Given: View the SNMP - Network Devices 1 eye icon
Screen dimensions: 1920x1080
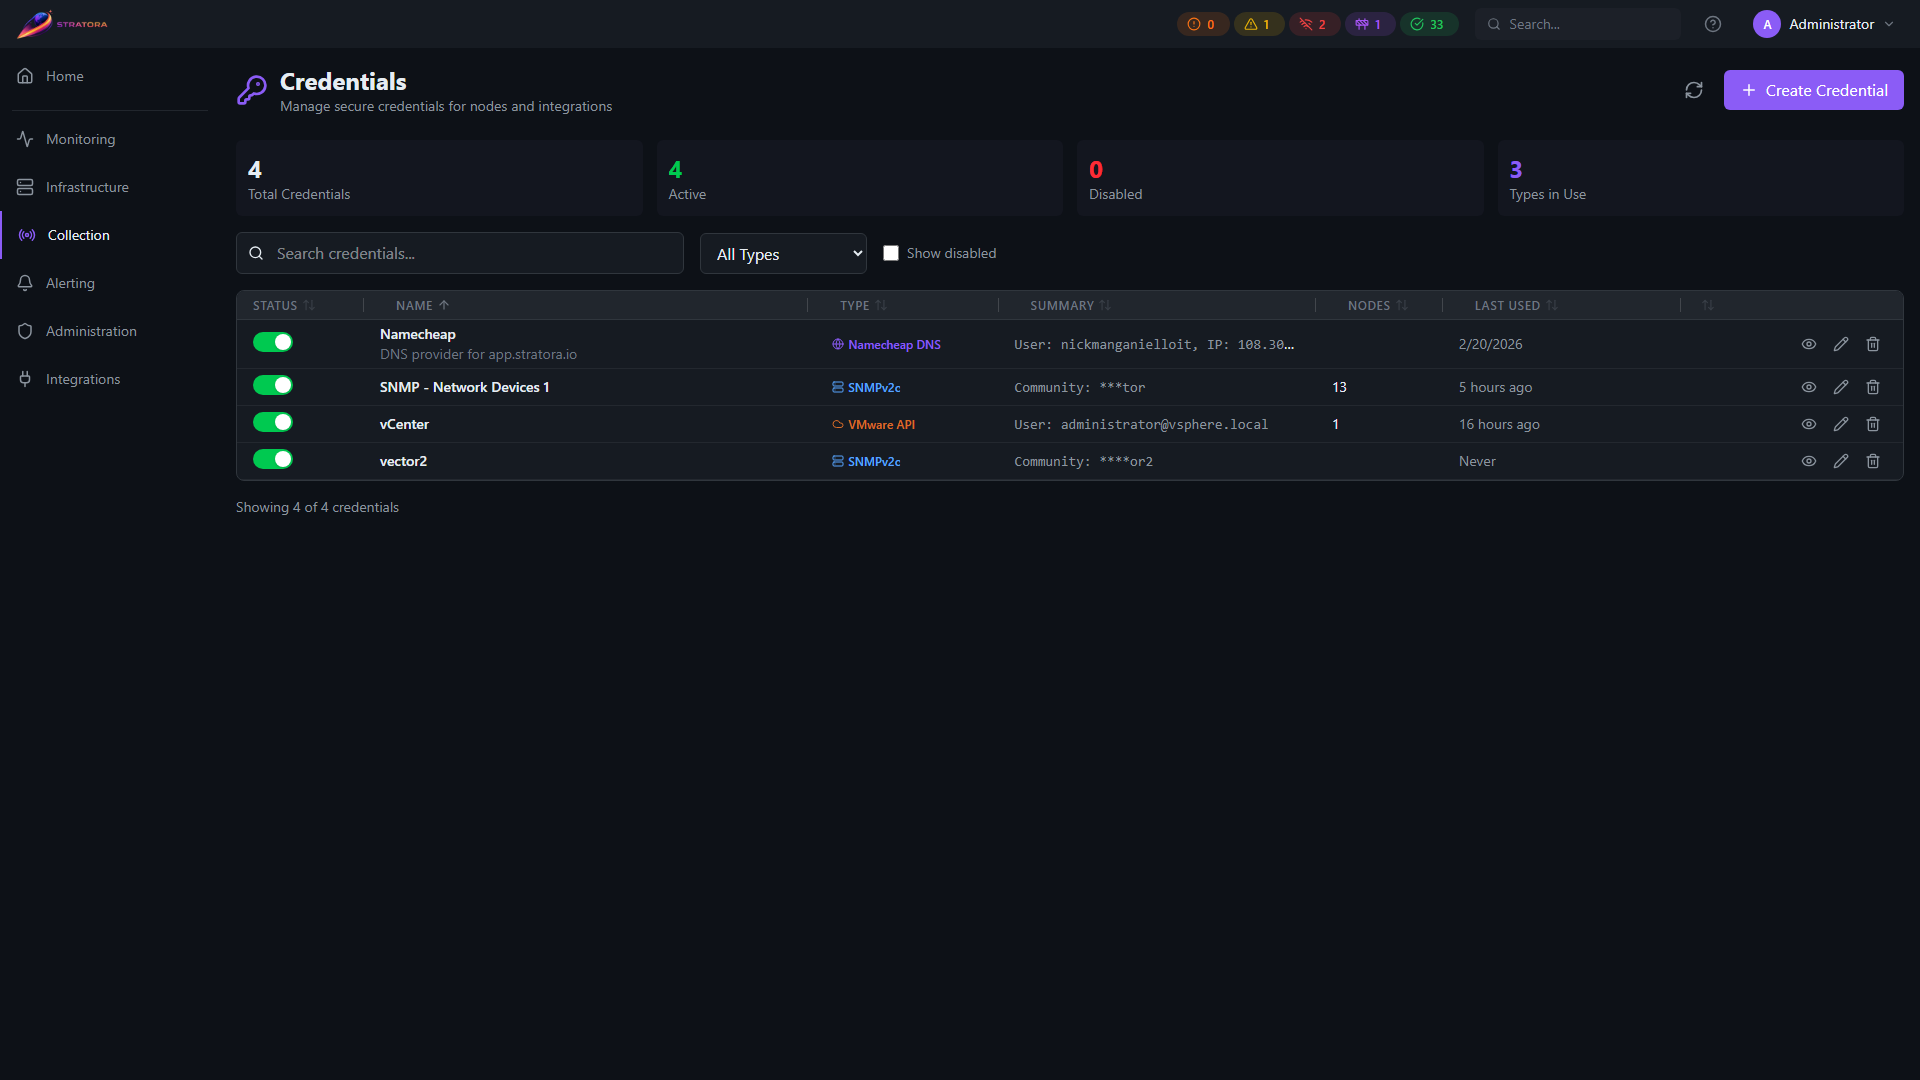Looking at the screenshot, I should [1809, 387].
